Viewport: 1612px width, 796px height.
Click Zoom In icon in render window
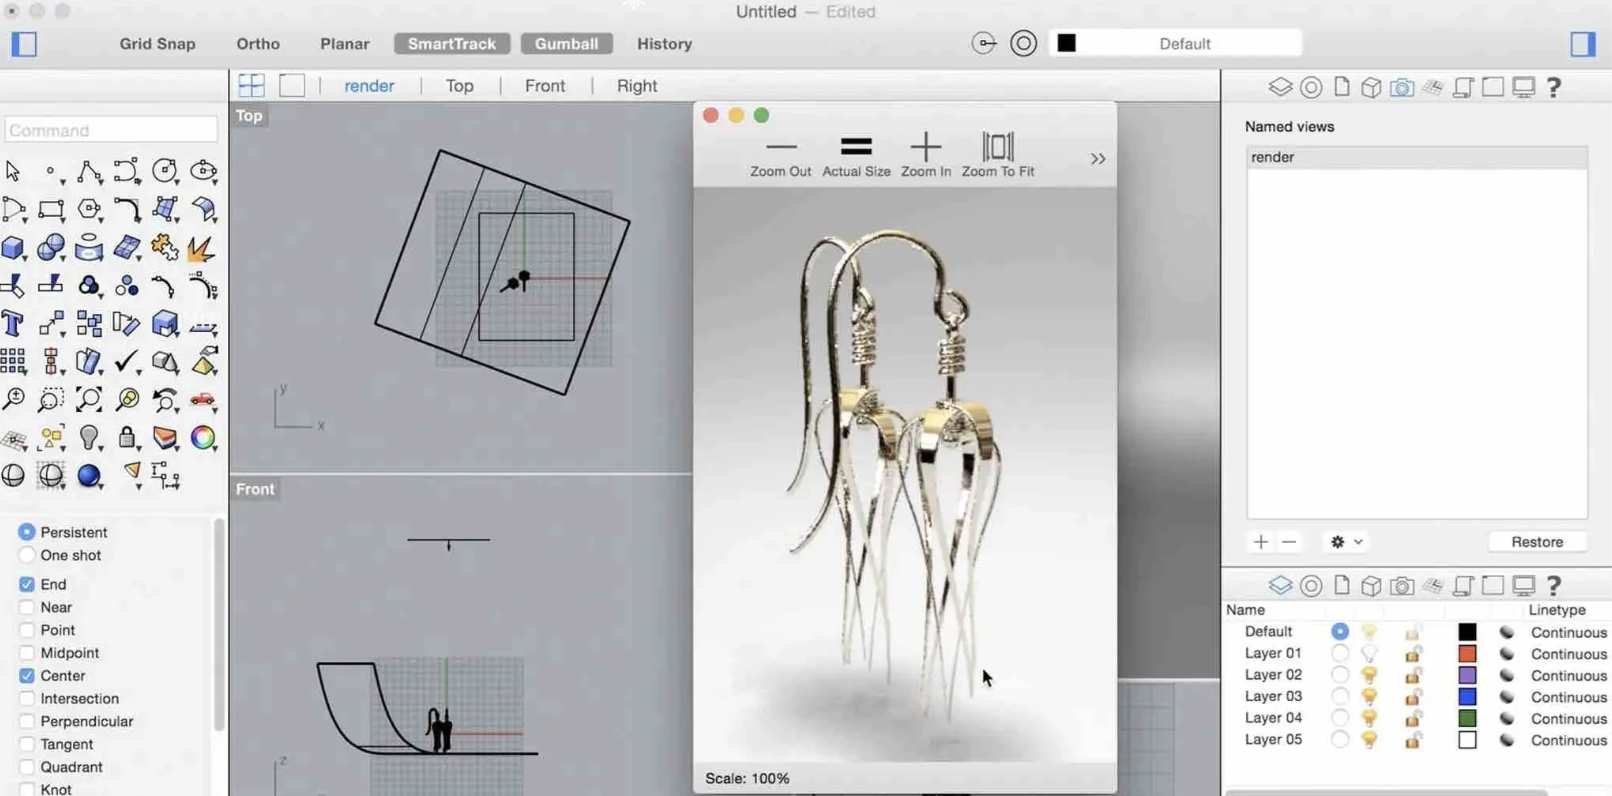925,148
